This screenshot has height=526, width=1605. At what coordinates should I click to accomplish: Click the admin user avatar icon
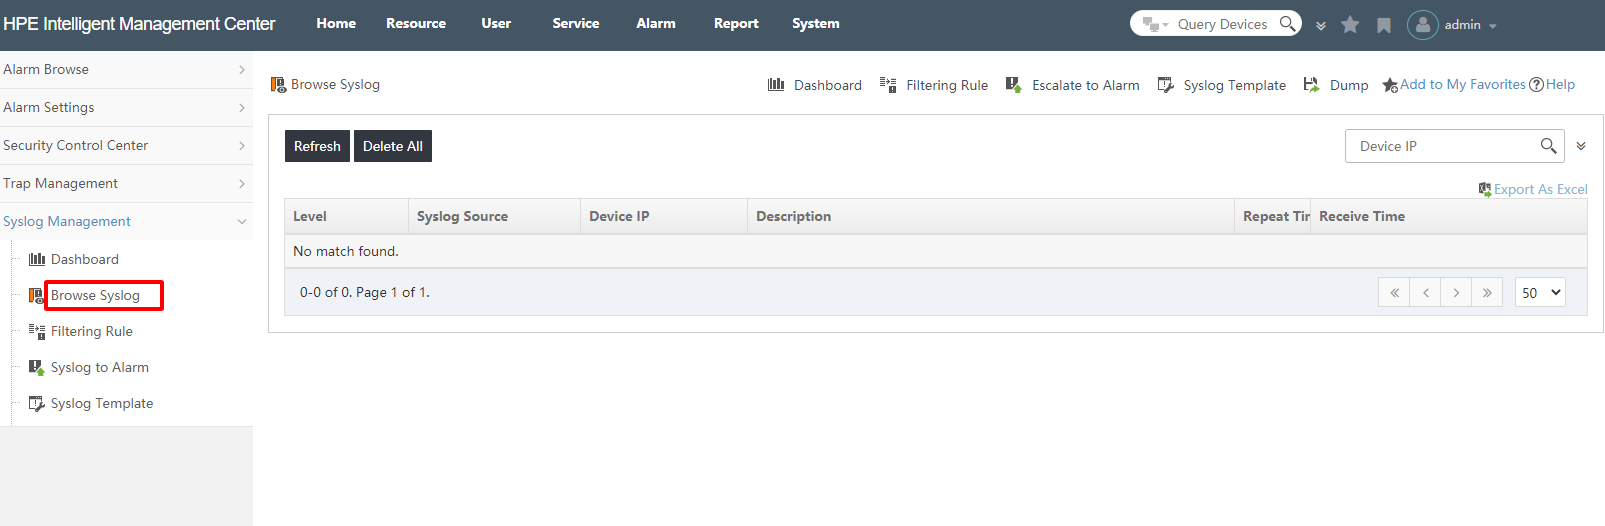click(x=1423, y=24)
